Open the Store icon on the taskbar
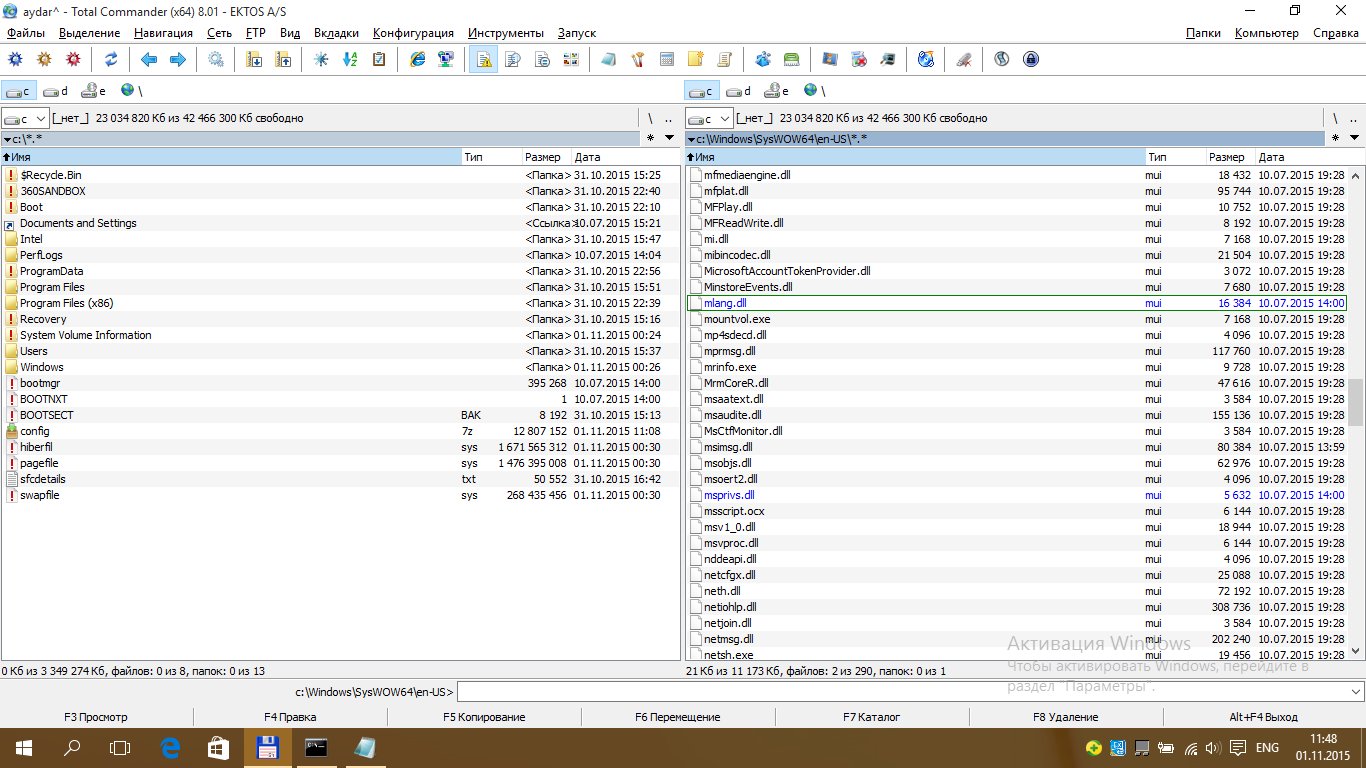This screenshot has height=768, width=1366. 218,748
